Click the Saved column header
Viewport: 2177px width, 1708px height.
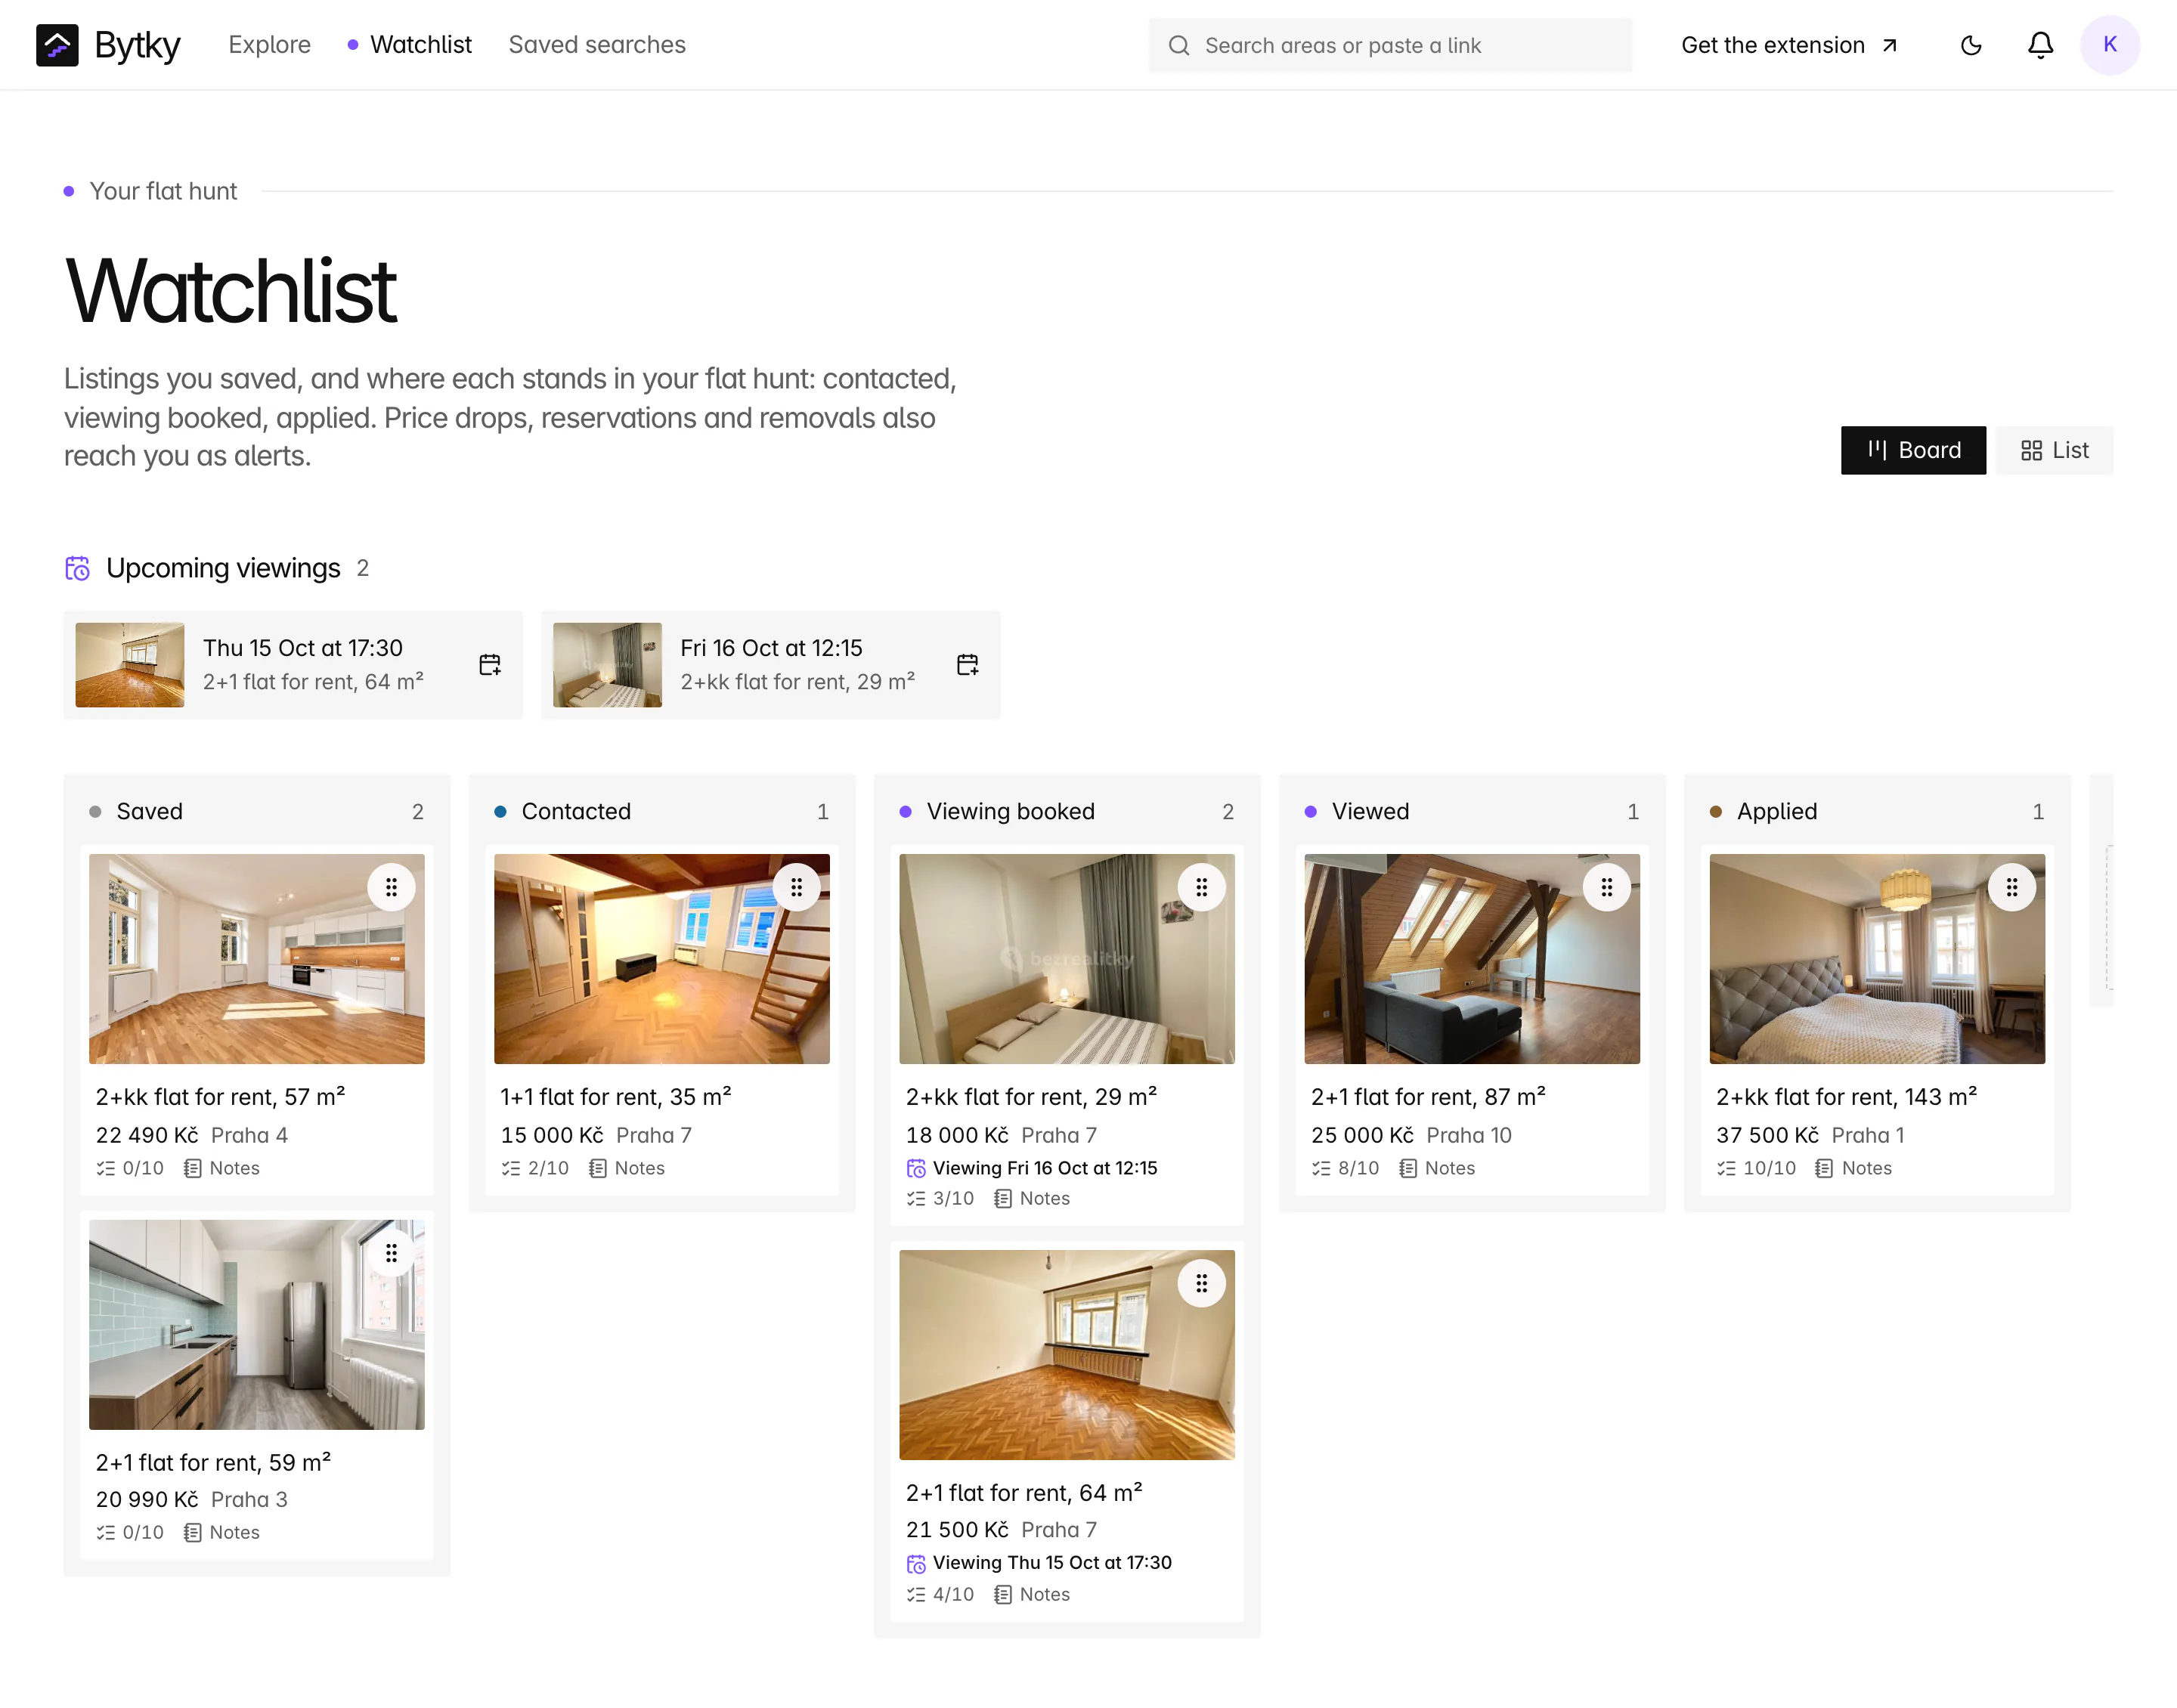point(257,812)
